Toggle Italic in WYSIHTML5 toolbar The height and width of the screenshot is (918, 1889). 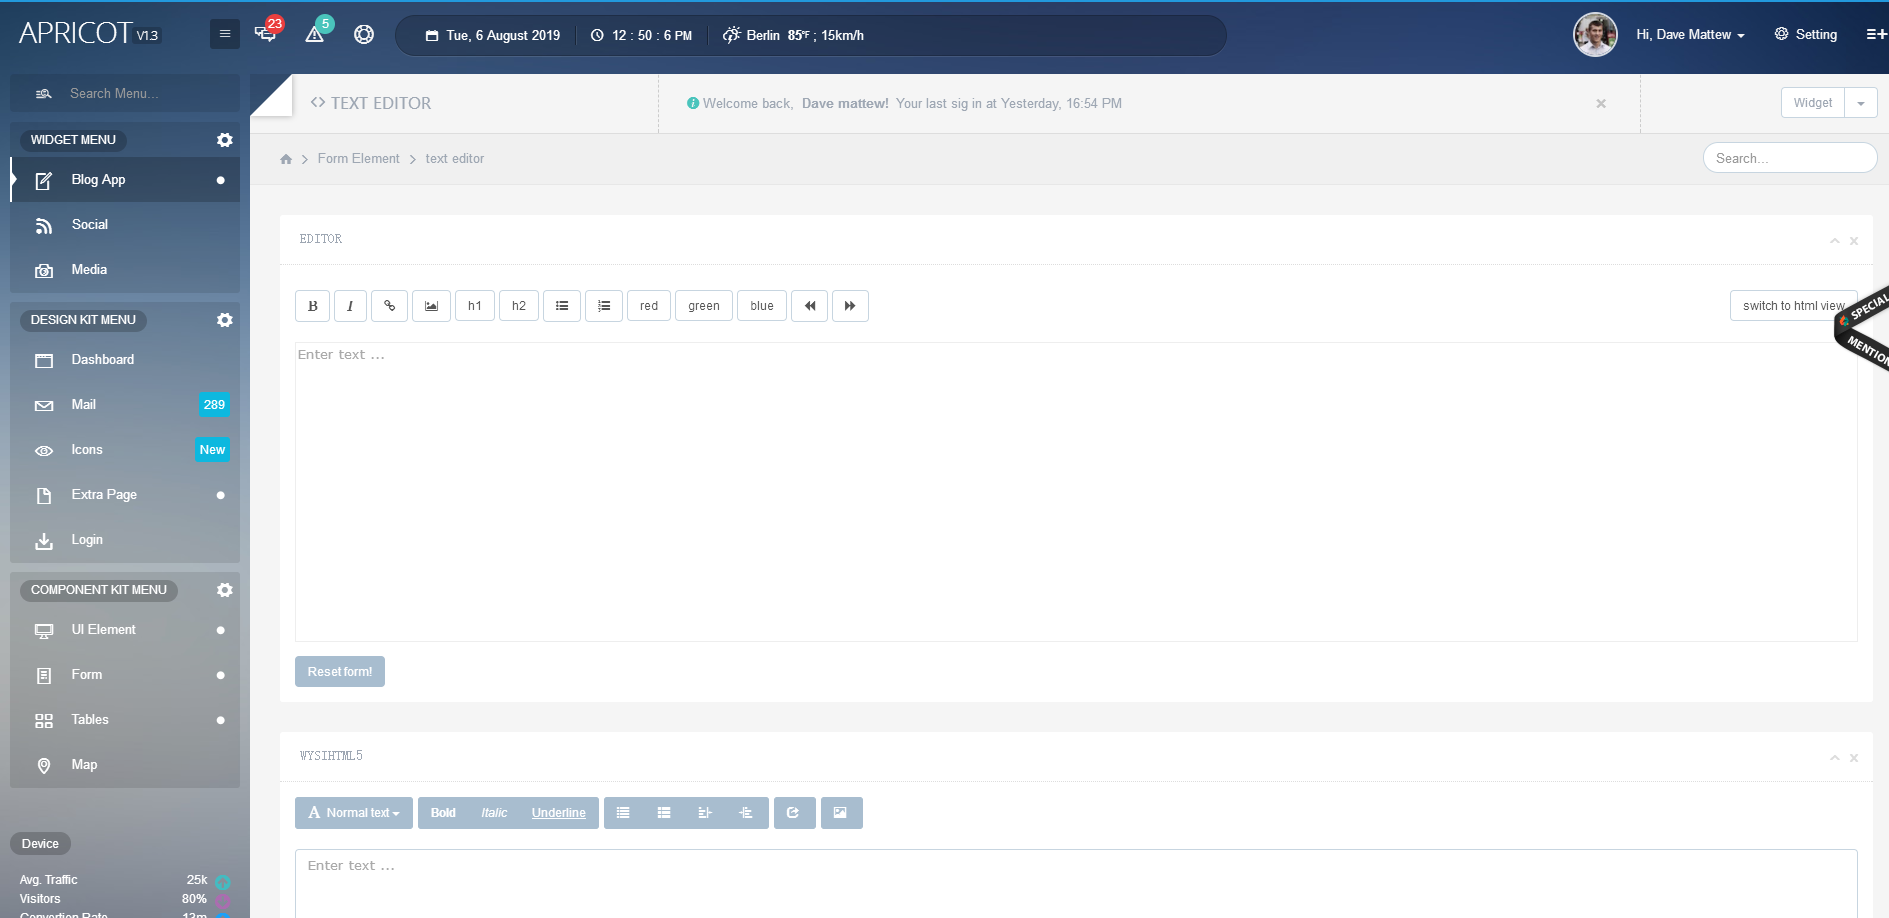point(494,813)
